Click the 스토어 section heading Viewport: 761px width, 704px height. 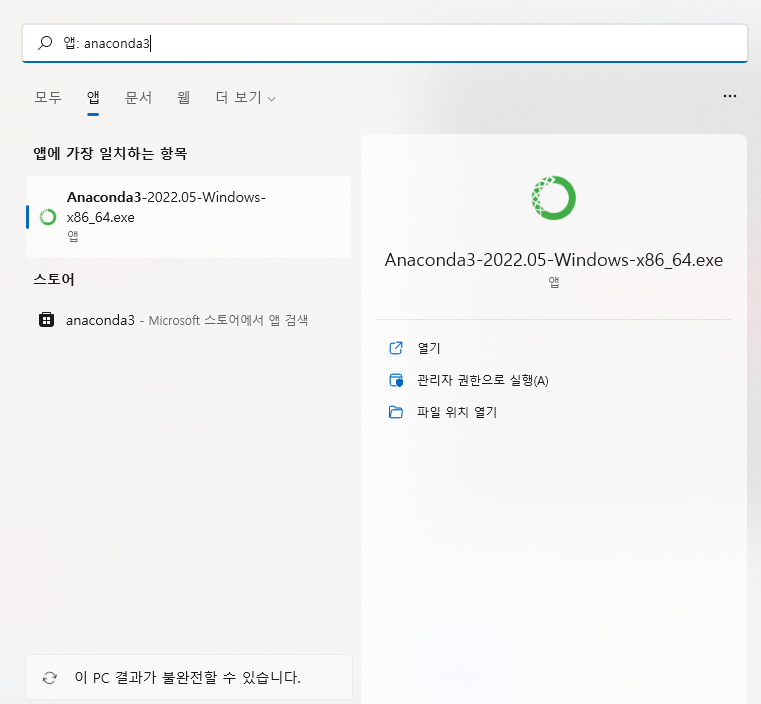[x=54, y=279]
